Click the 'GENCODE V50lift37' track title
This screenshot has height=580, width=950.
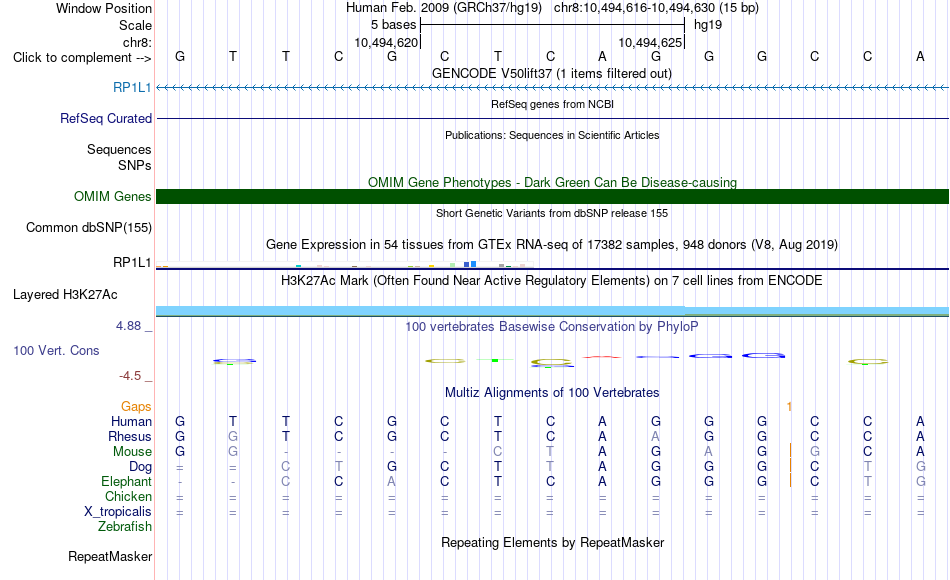[x=552, y=73]
